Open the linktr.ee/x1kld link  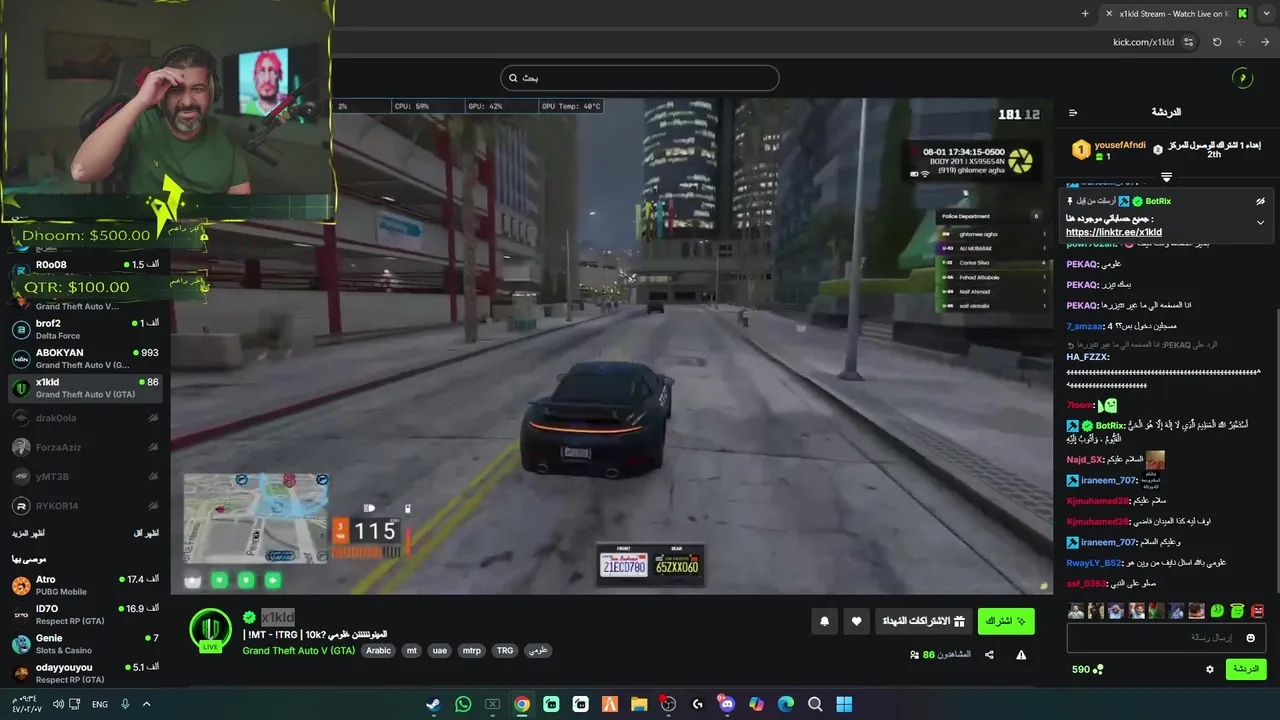(x=1113, y=232)
